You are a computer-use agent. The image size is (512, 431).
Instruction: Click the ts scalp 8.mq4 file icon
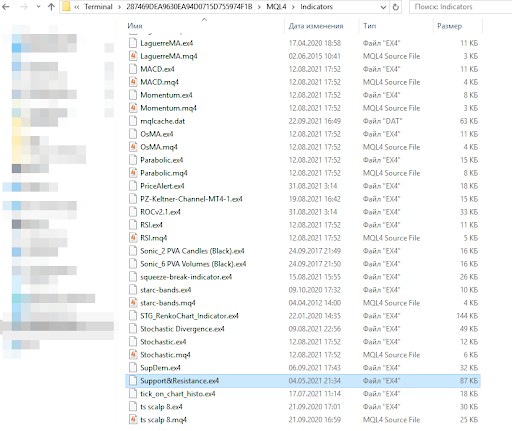(x=133, y=420)
